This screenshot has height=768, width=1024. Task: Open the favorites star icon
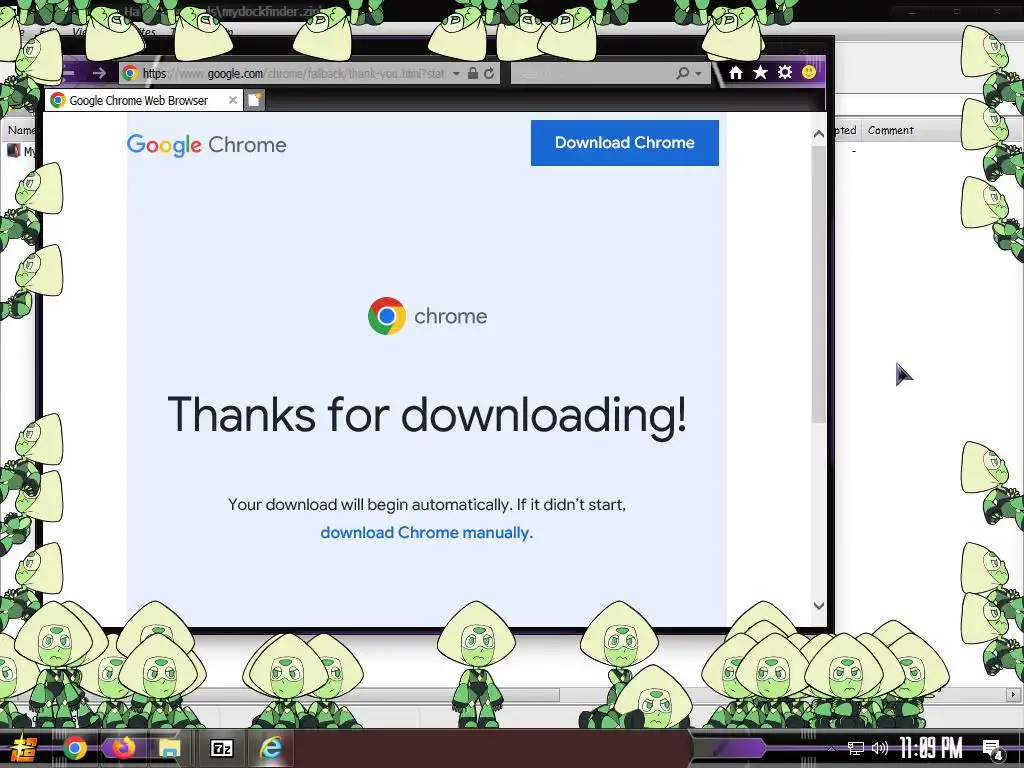[x=760, y=72]
